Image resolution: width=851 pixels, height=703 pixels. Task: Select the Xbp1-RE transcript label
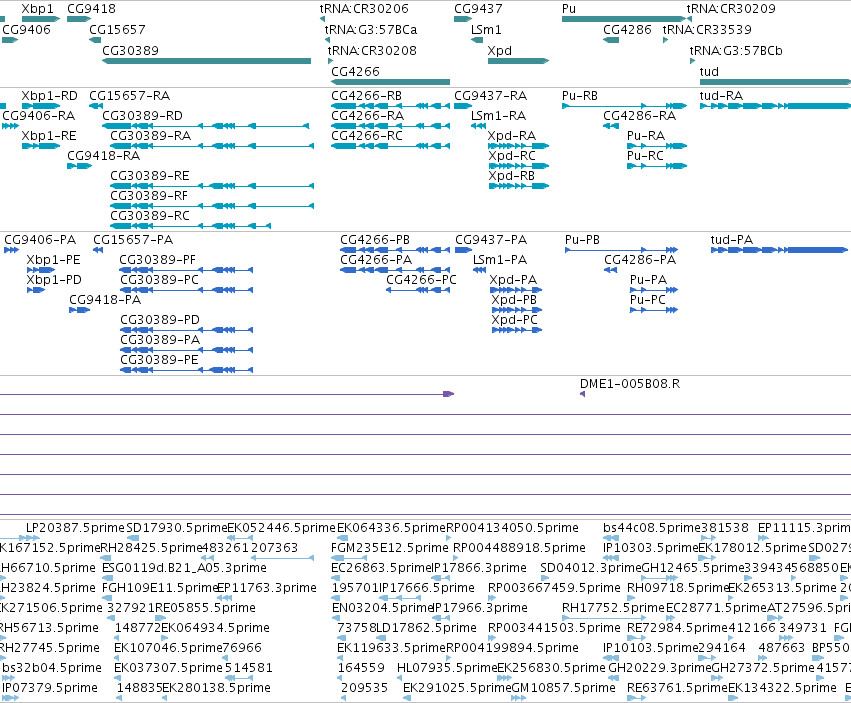(49, 136)
